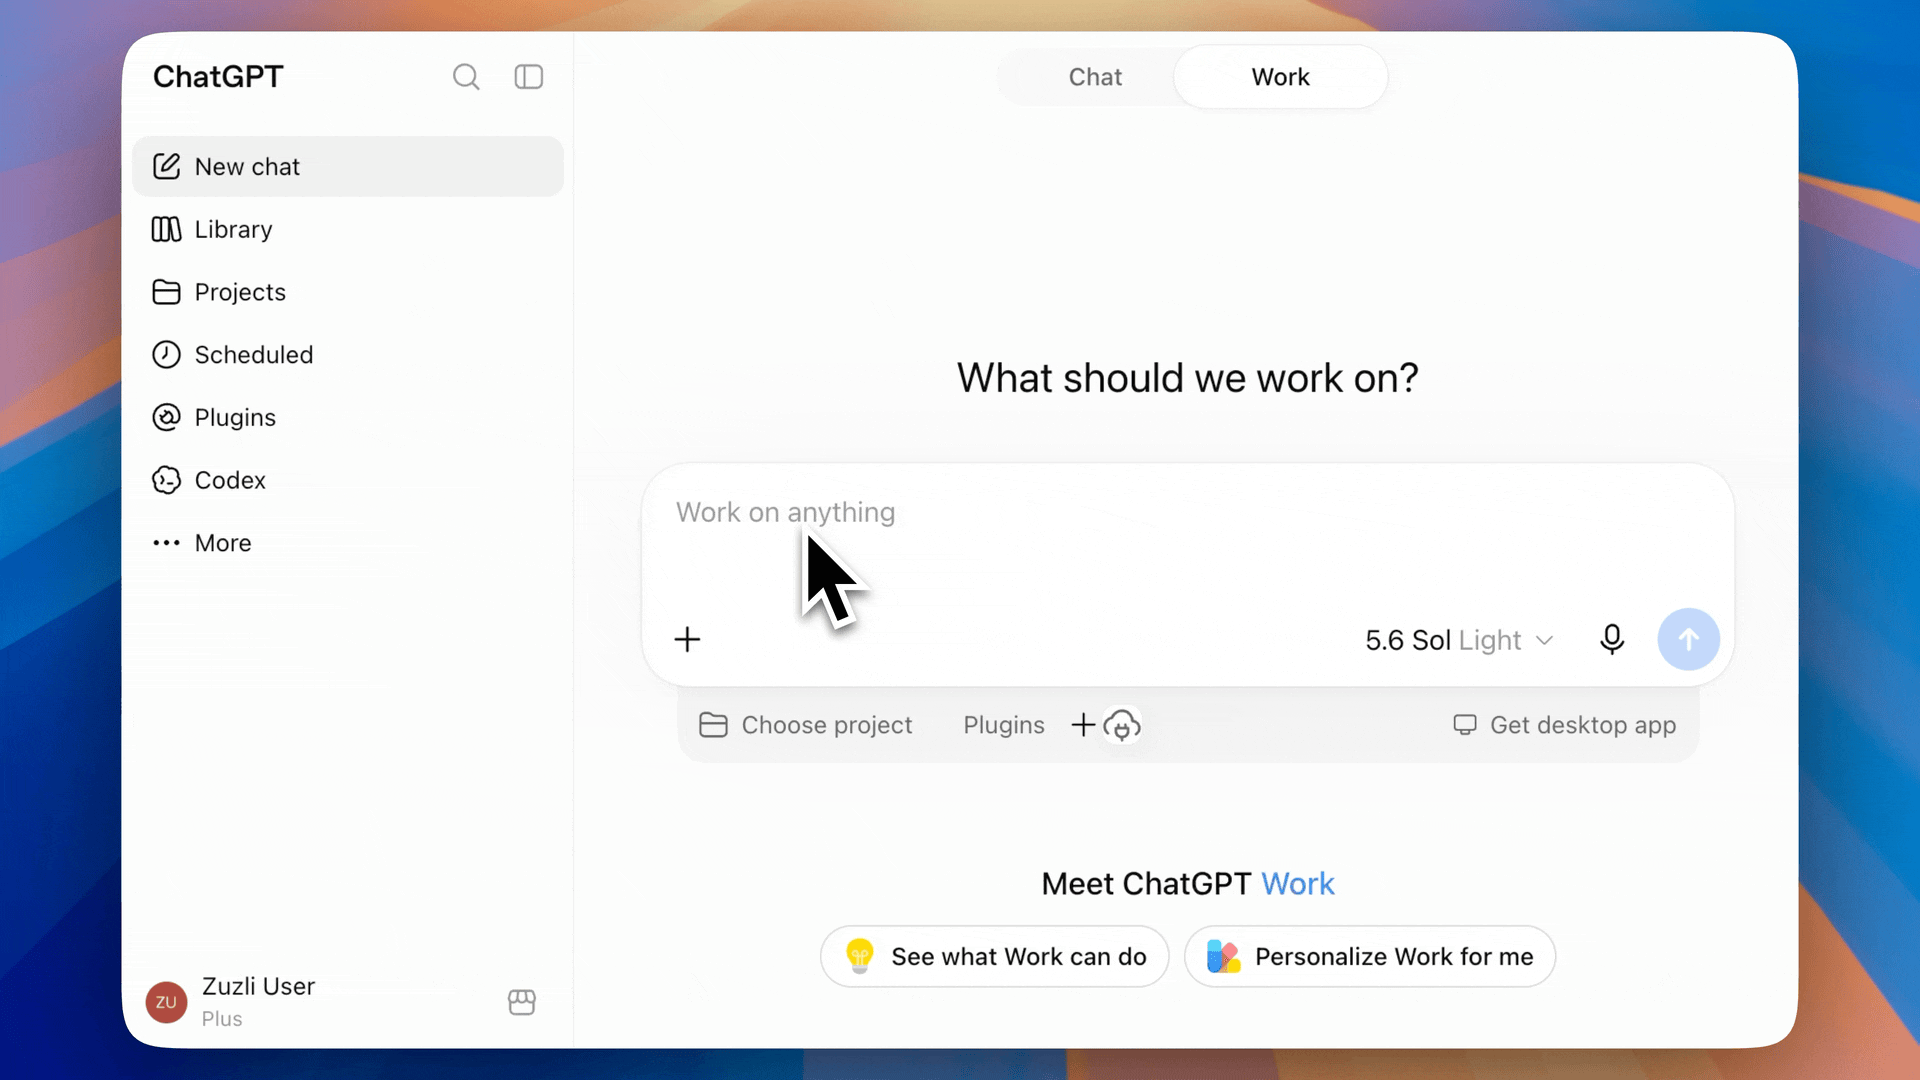The image size is (1920, 1080).
Task: Click the ZU avatar circle
Action: click(167, 1002)
